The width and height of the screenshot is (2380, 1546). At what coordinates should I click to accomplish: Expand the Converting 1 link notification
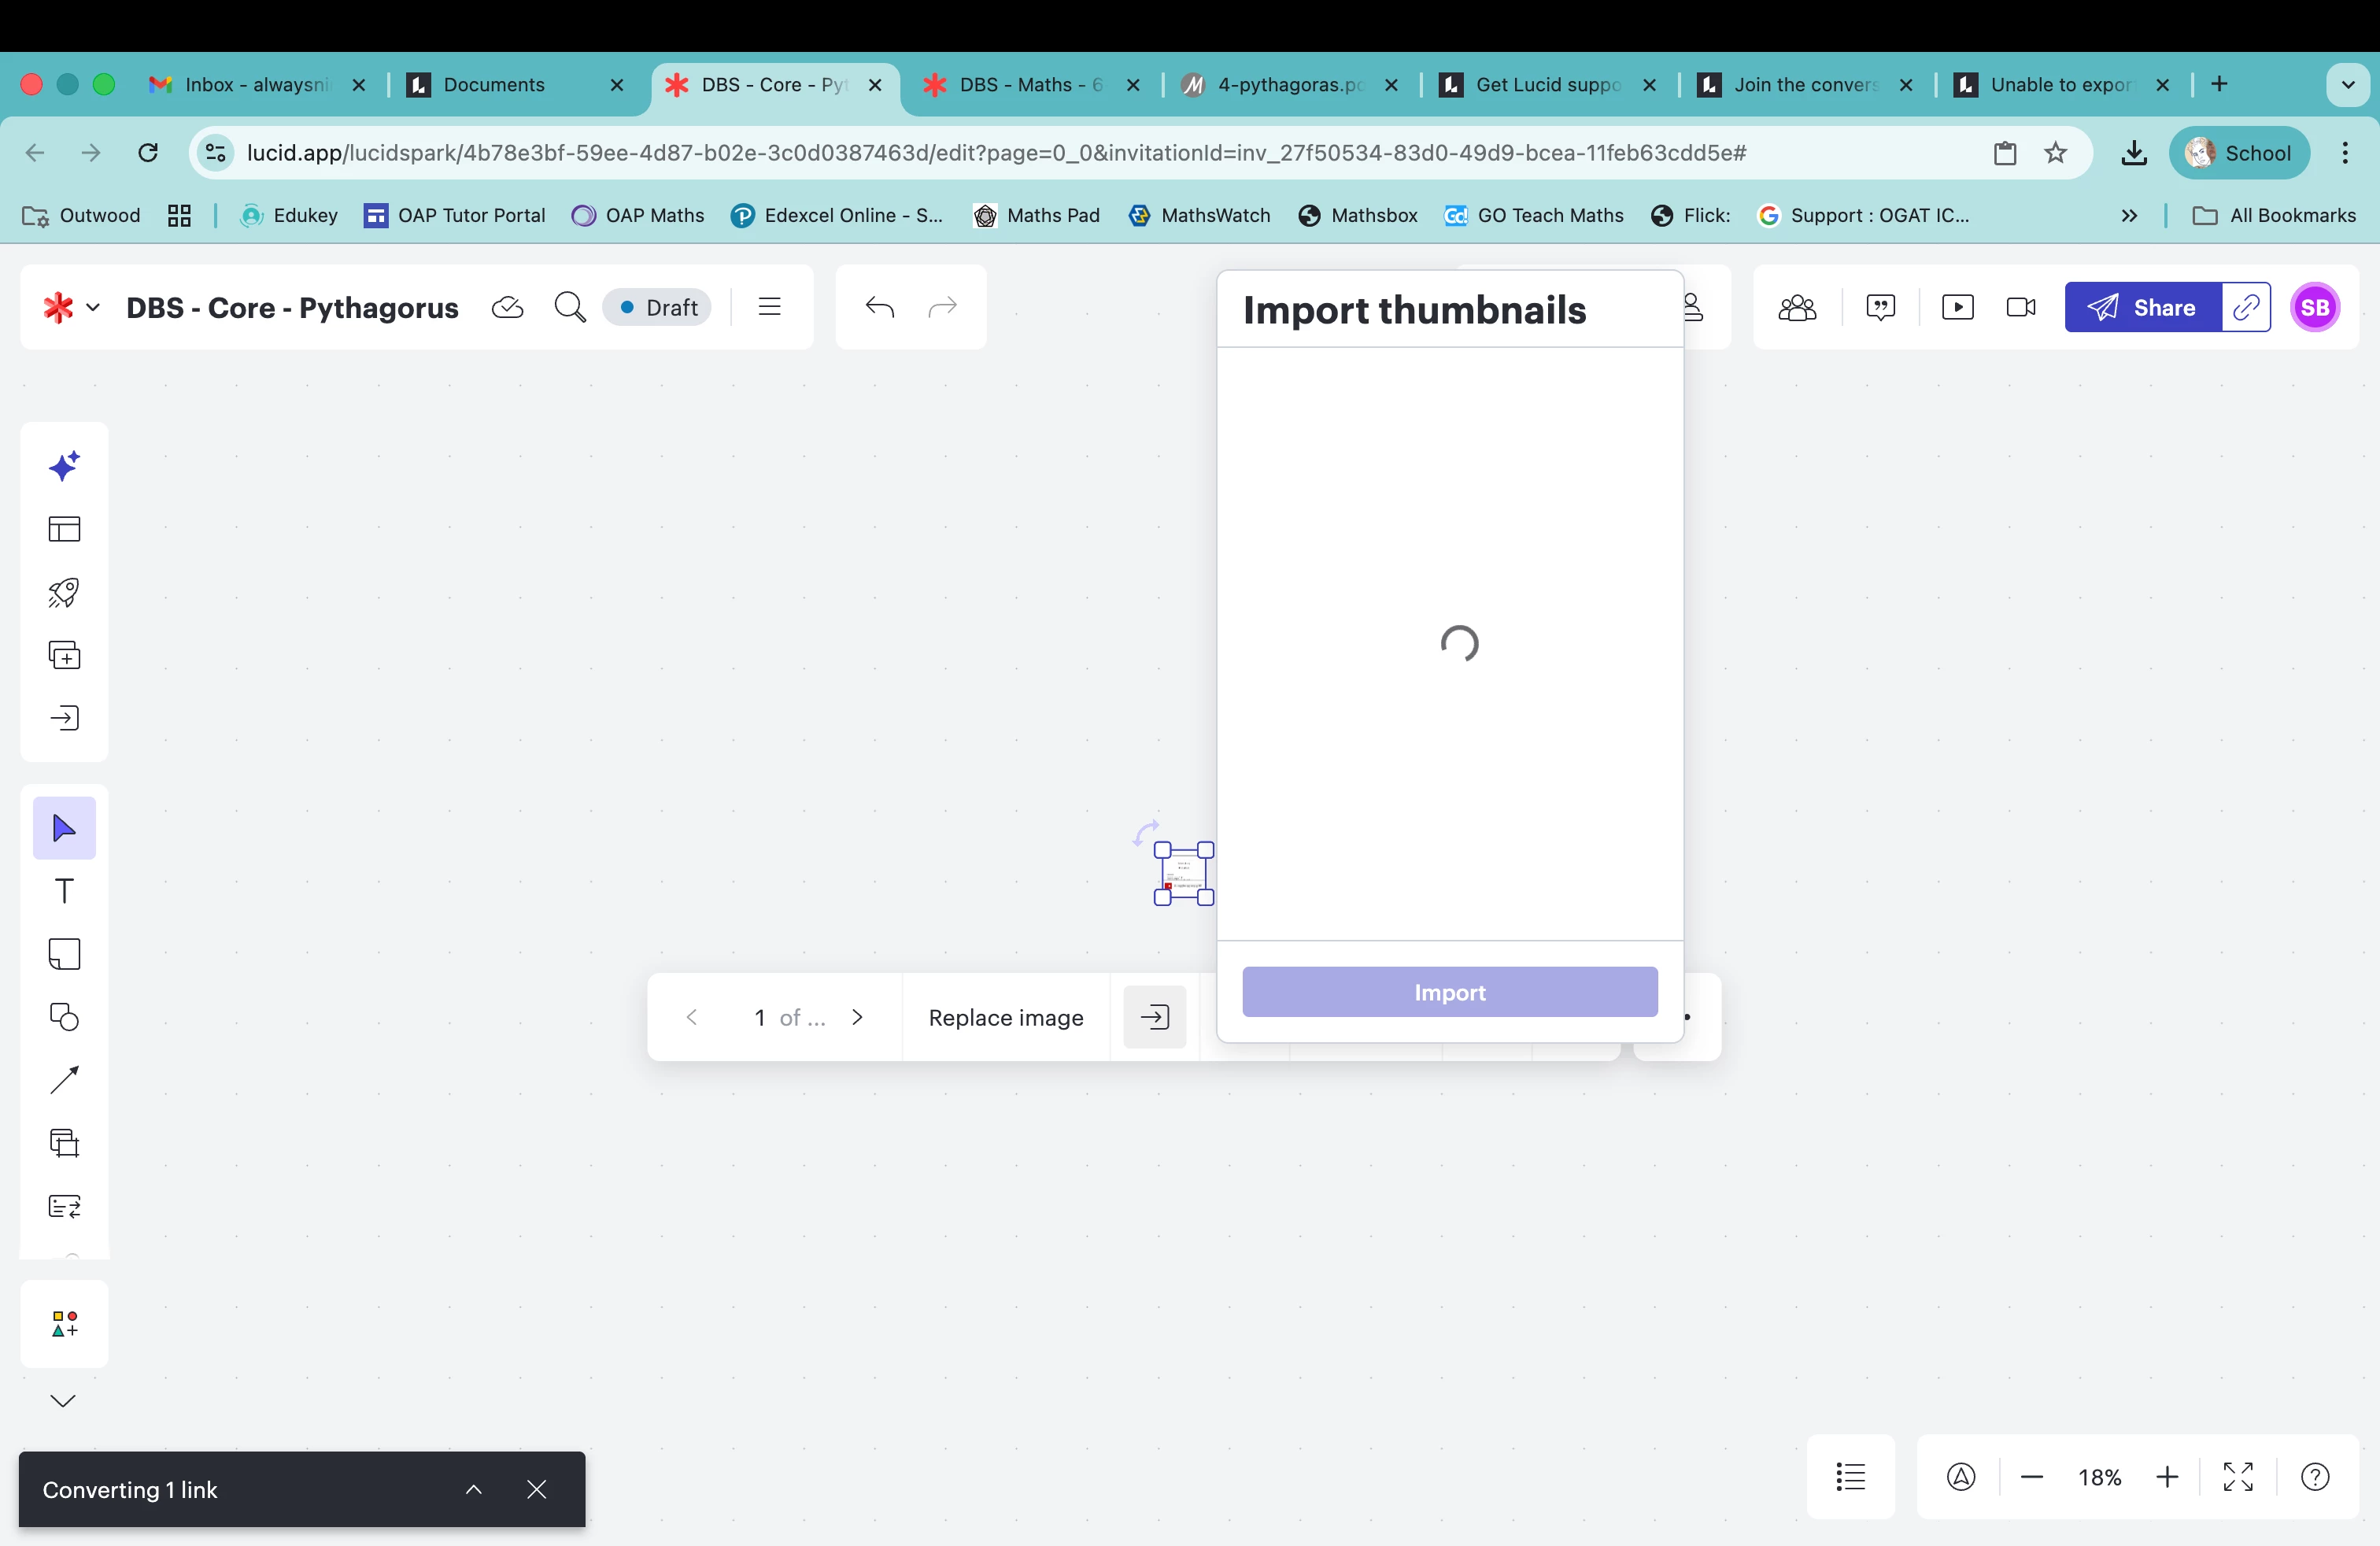474,1489
